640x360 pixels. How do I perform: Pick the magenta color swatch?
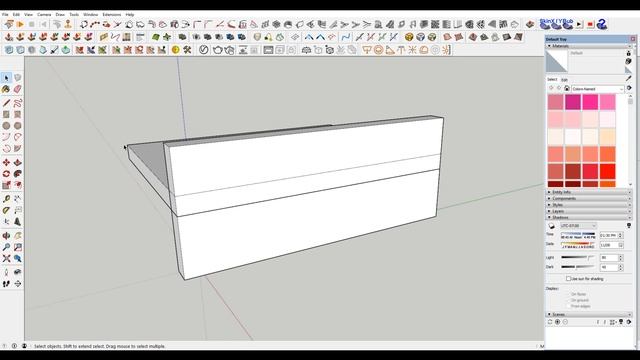[x=573, y=102]
